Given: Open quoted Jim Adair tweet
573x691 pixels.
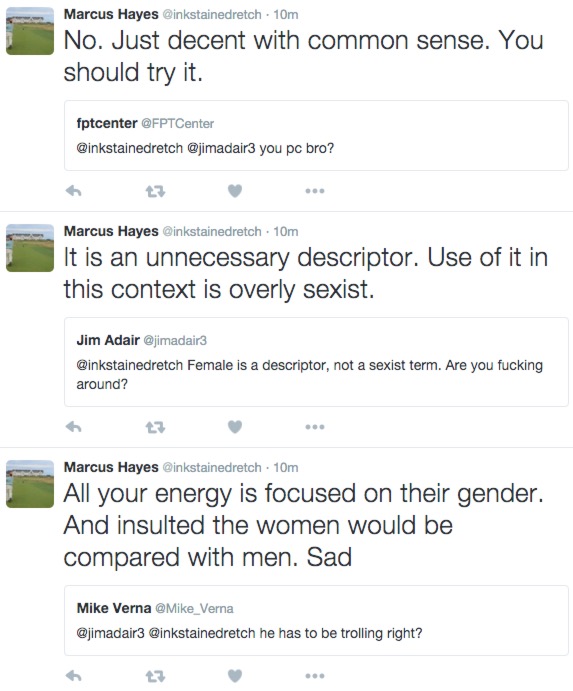Looking at the screenshot, I should click(316, 362).
